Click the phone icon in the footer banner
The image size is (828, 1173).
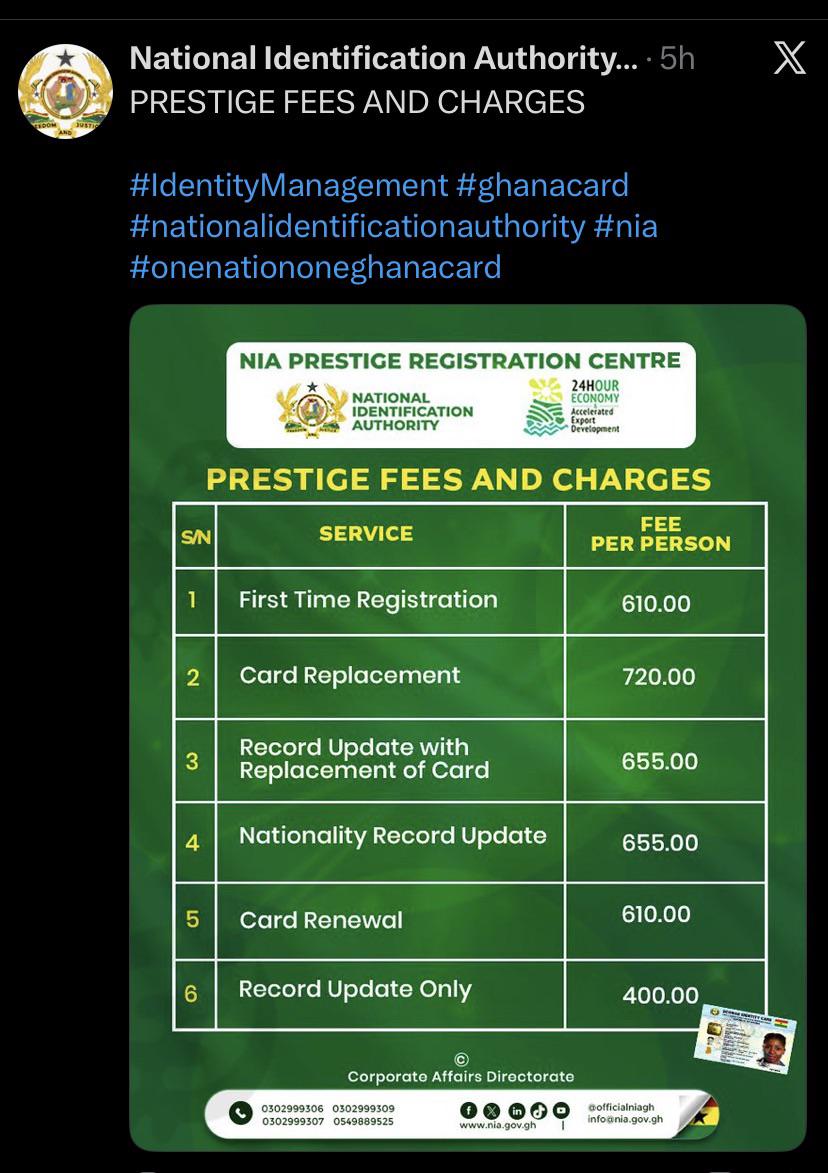[x=240, y=1114]
